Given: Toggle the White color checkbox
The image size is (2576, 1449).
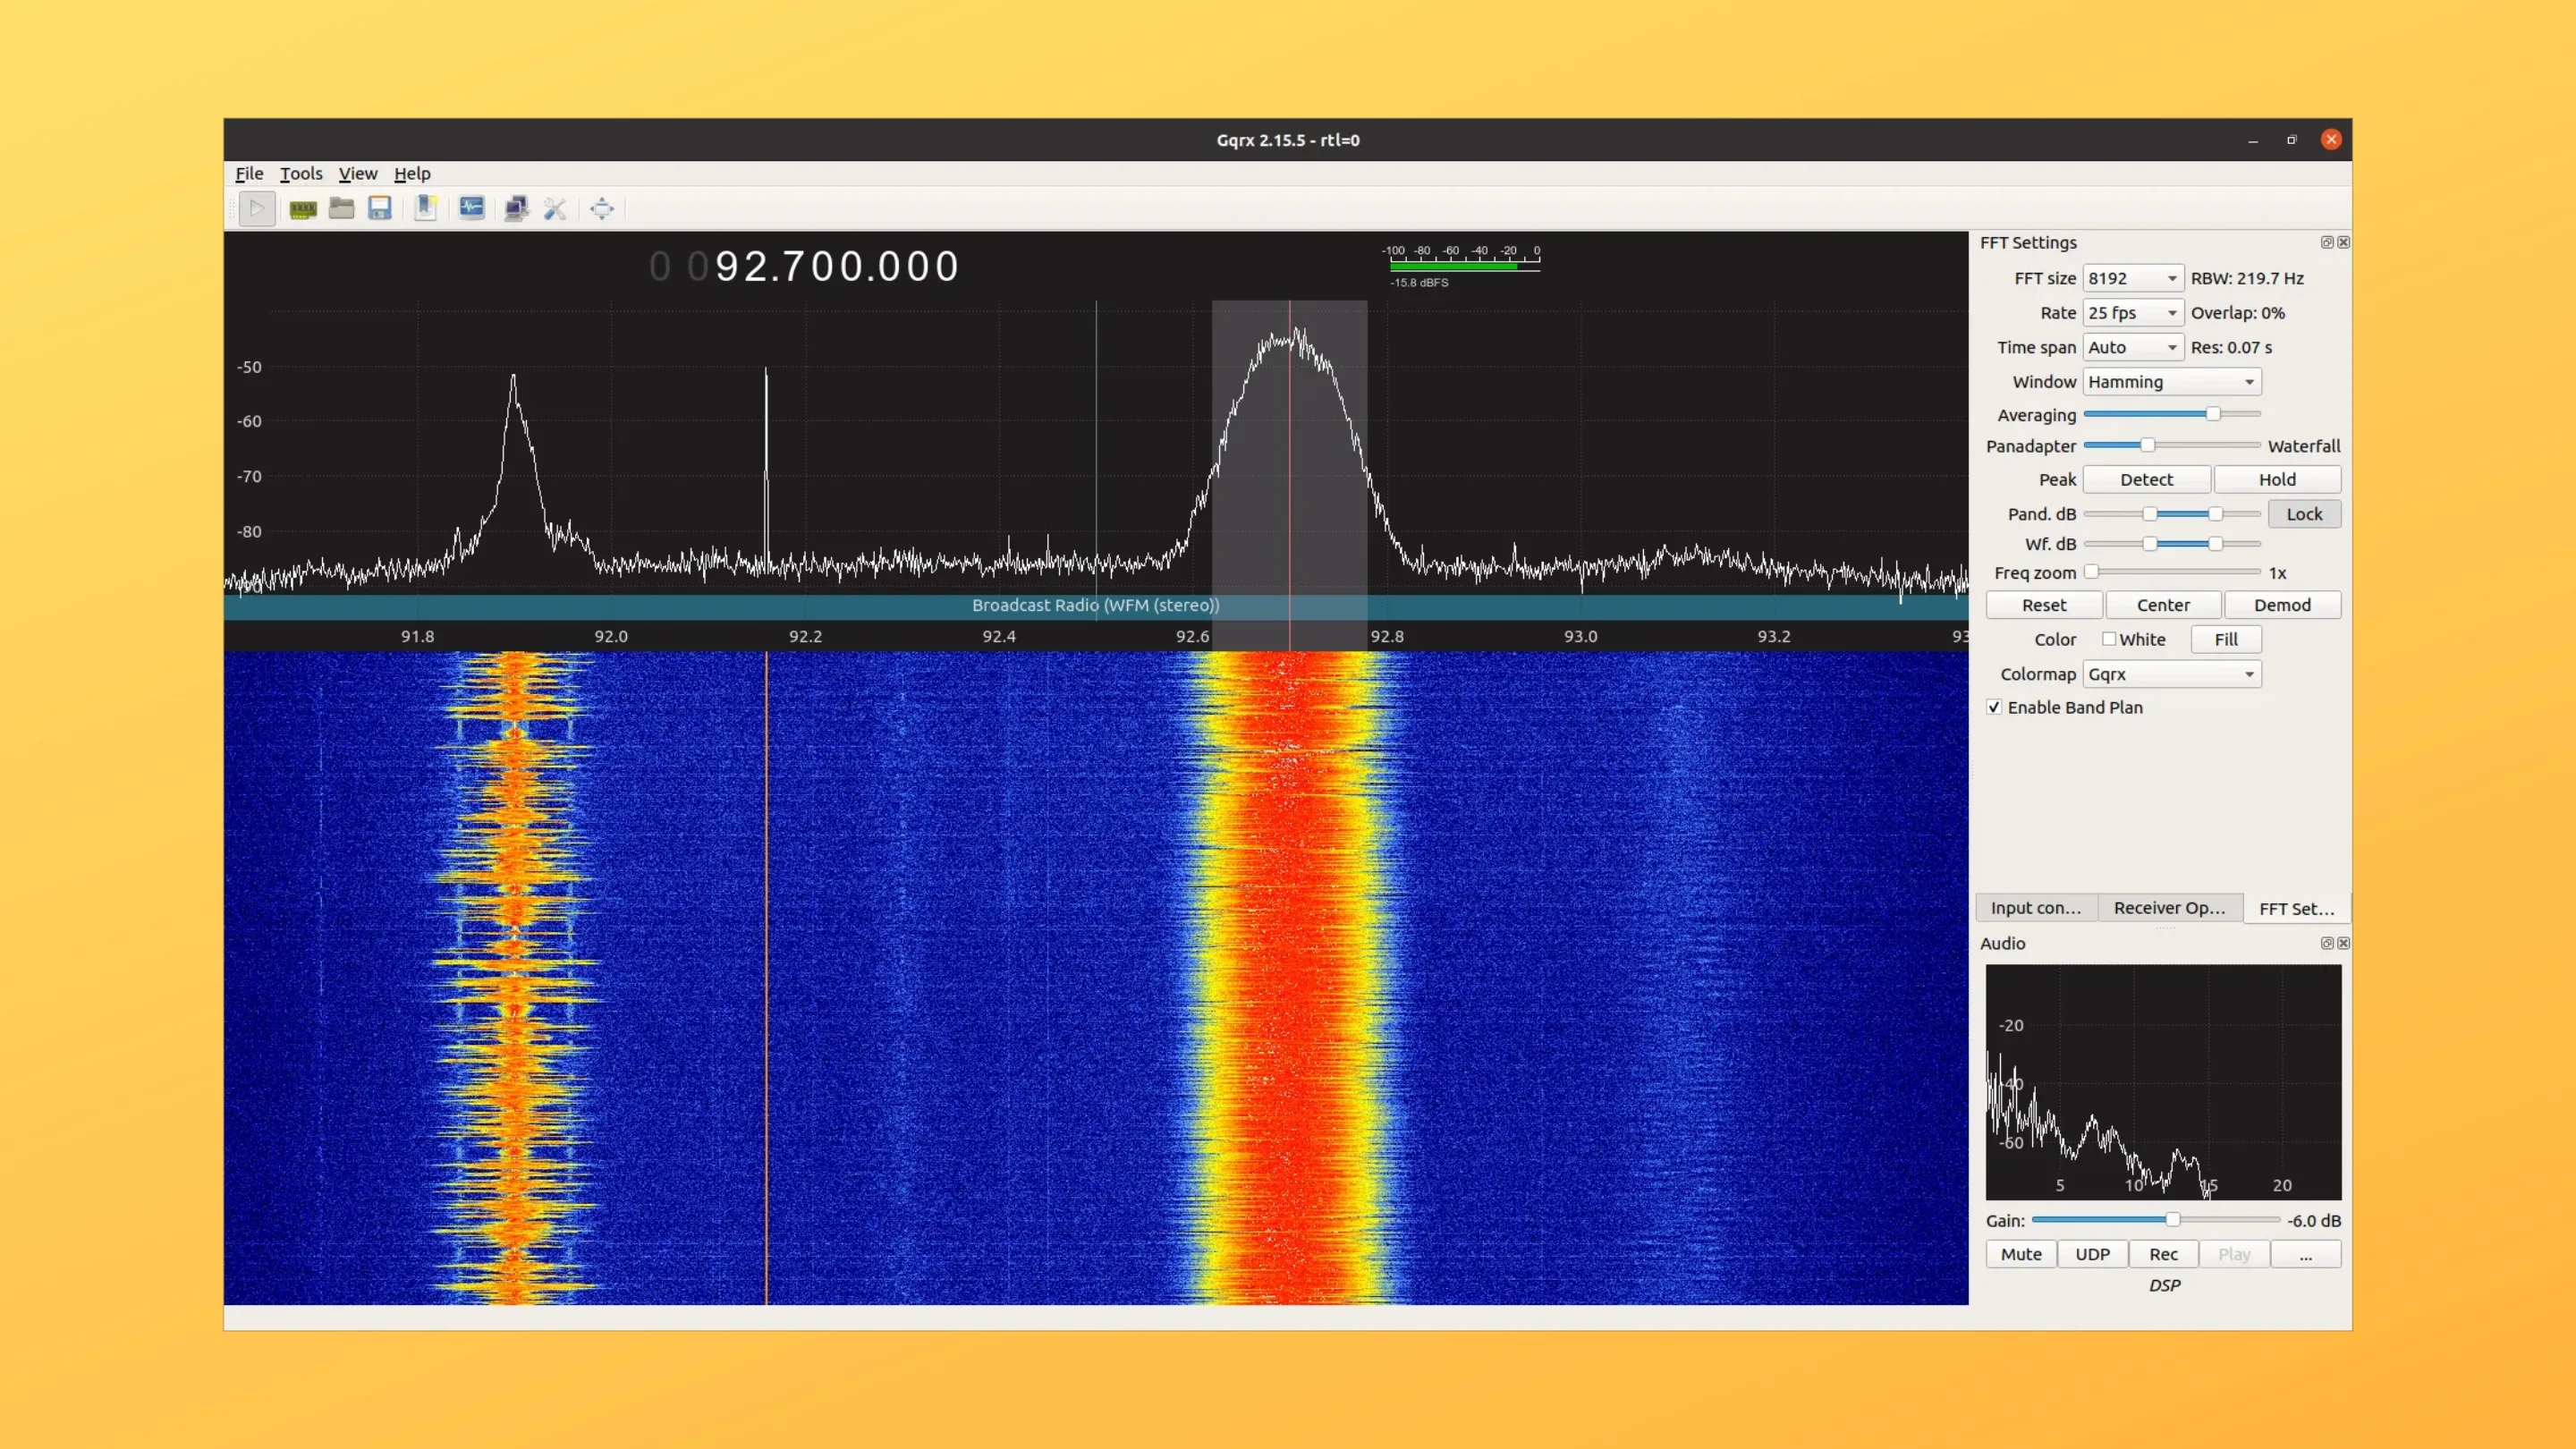Looking at the screenshot, I should 2108,639.
